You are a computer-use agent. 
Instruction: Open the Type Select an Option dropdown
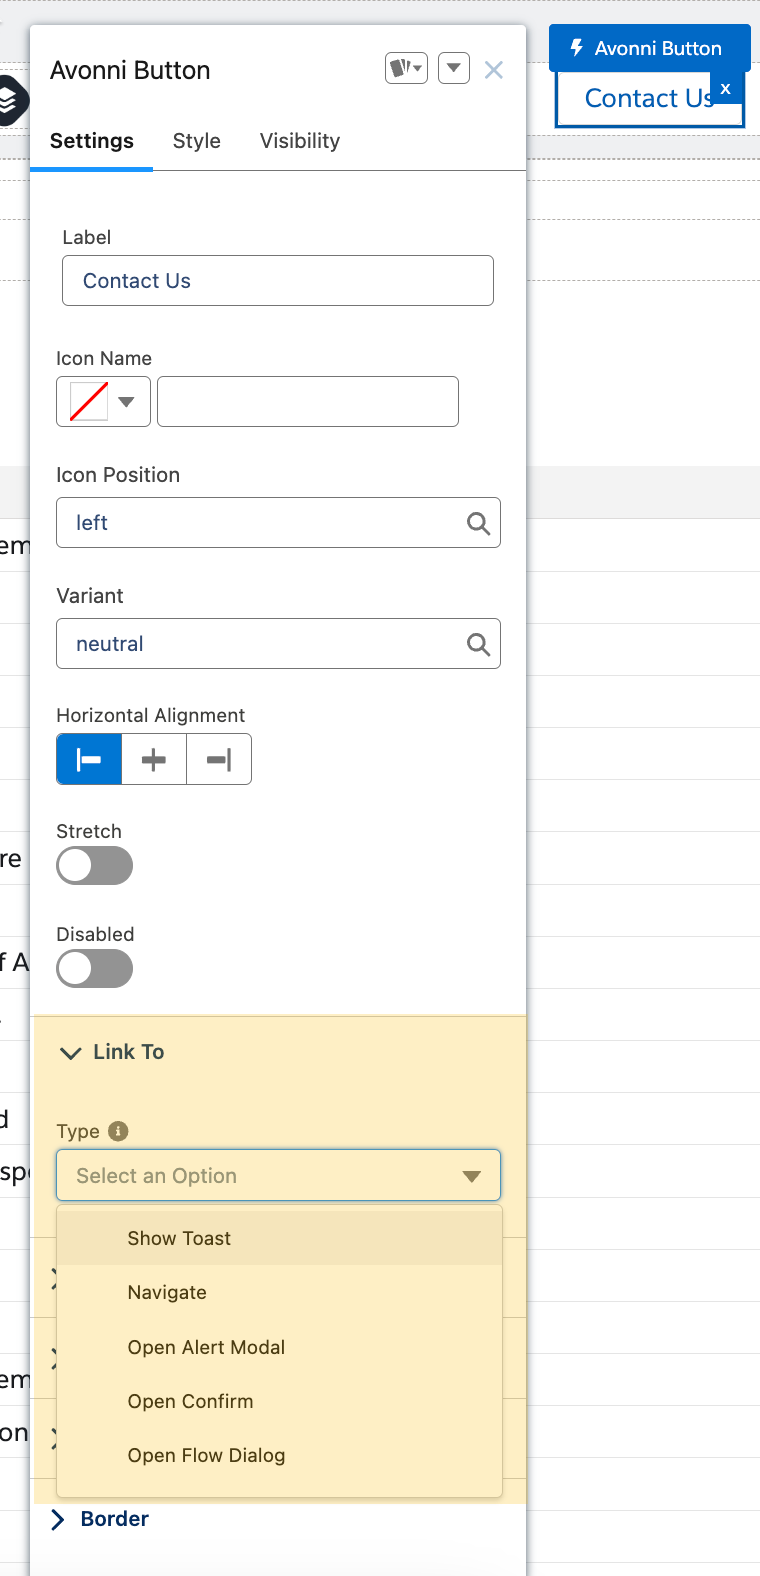pos(278,1176)
